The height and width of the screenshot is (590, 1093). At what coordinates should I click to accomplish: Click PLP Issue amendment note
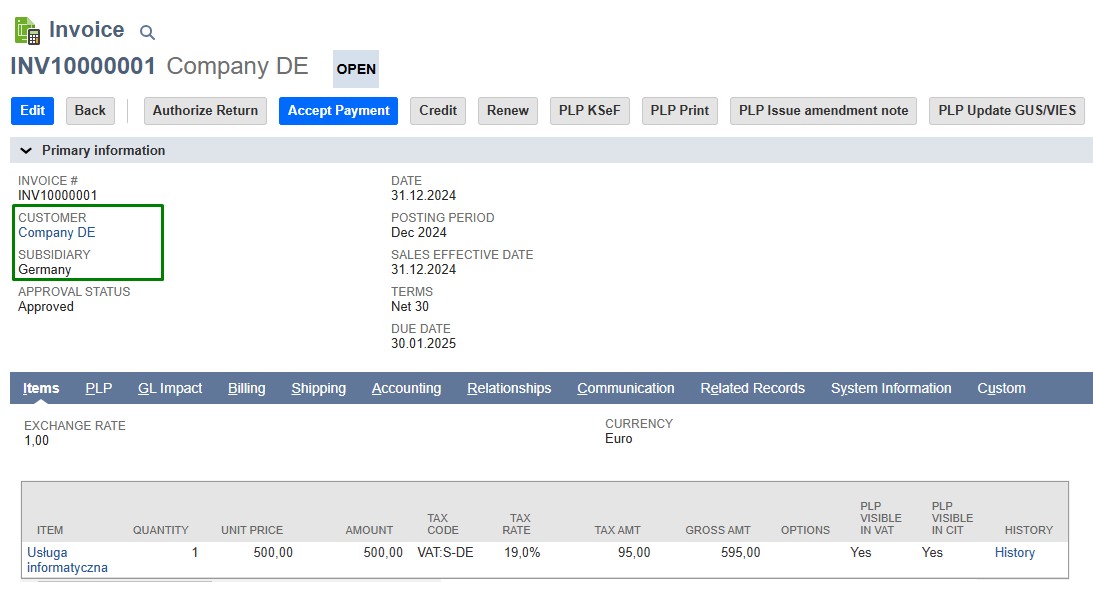click(x=824, y=111)
